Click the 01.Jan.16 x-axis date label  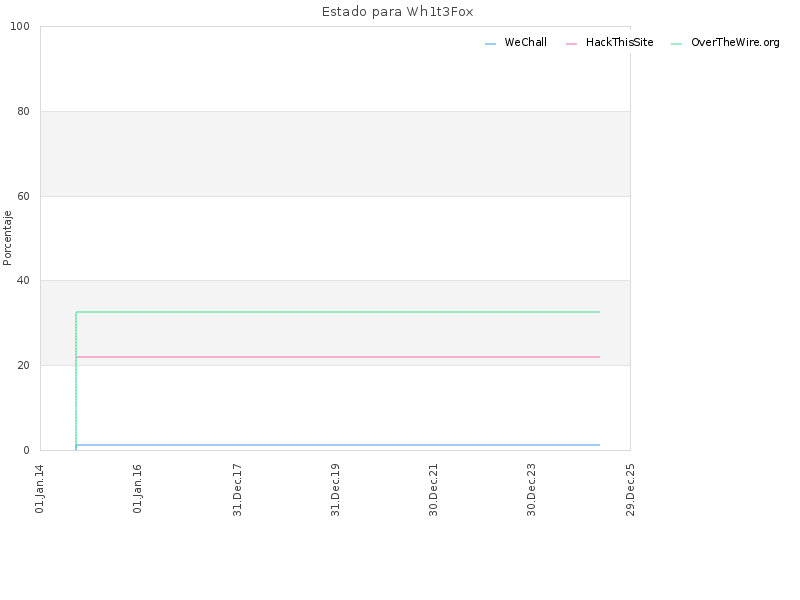click(137, 488)
